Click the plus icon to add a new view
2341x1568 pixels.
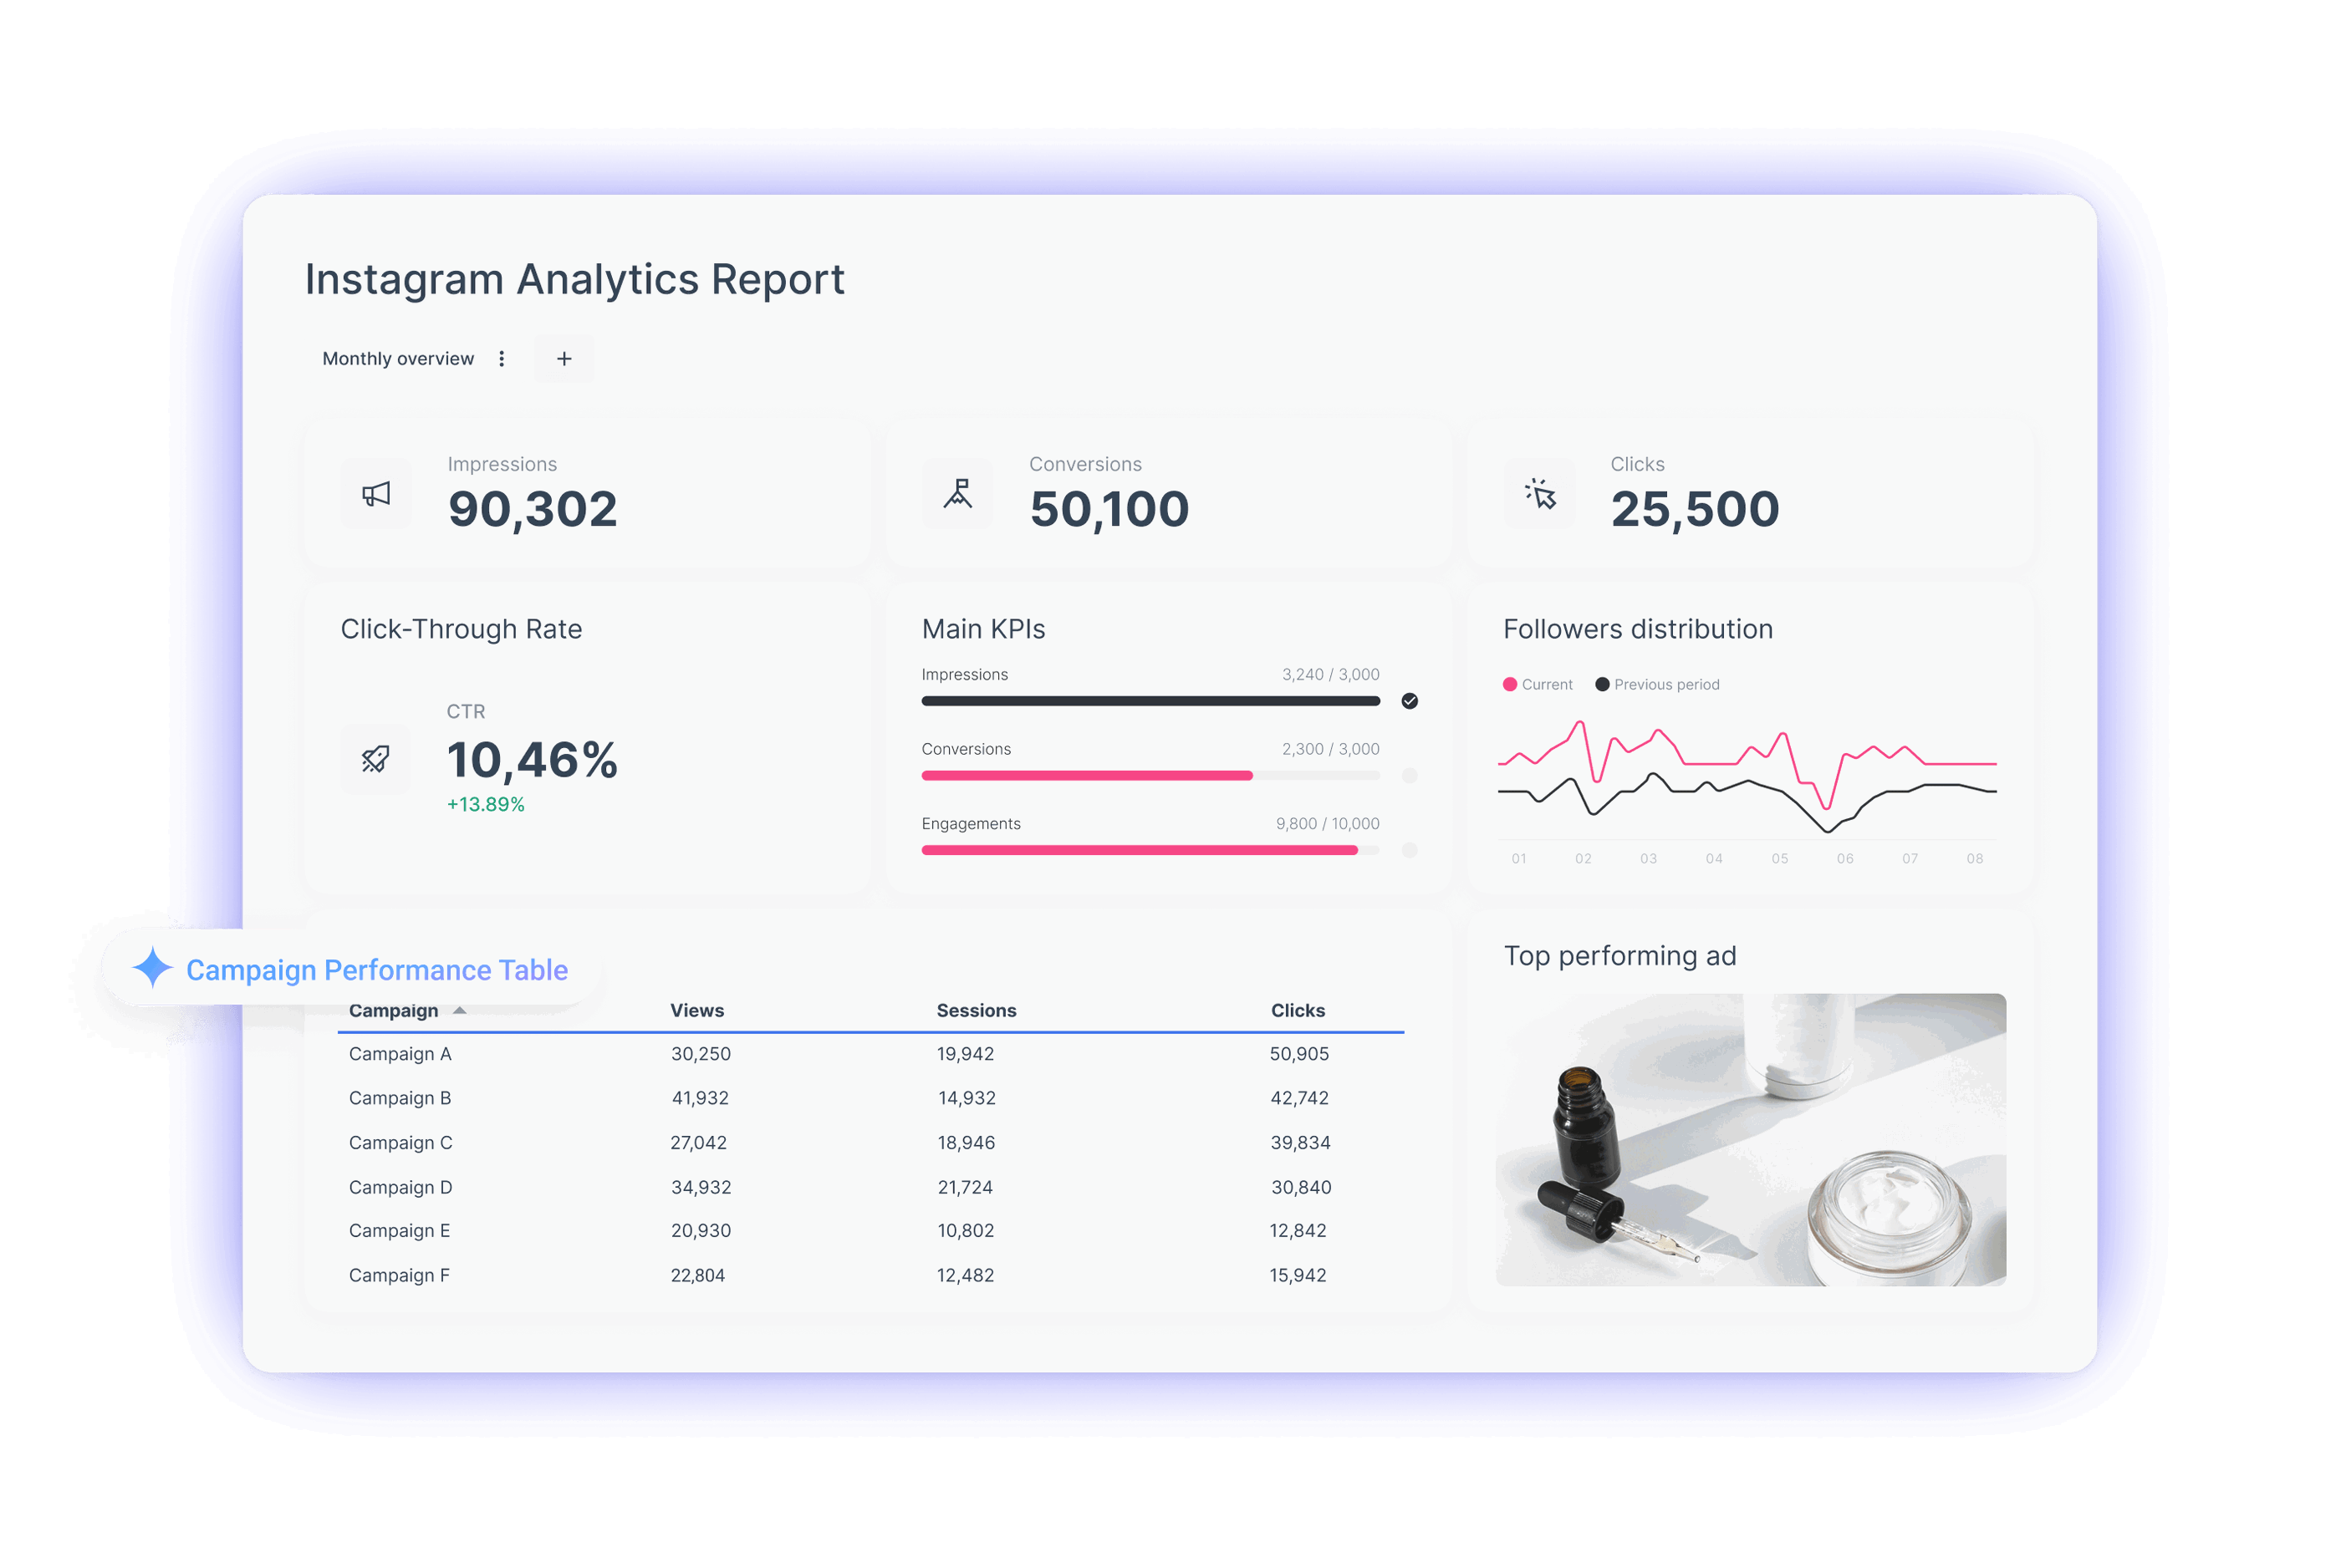tap(564, 358)
